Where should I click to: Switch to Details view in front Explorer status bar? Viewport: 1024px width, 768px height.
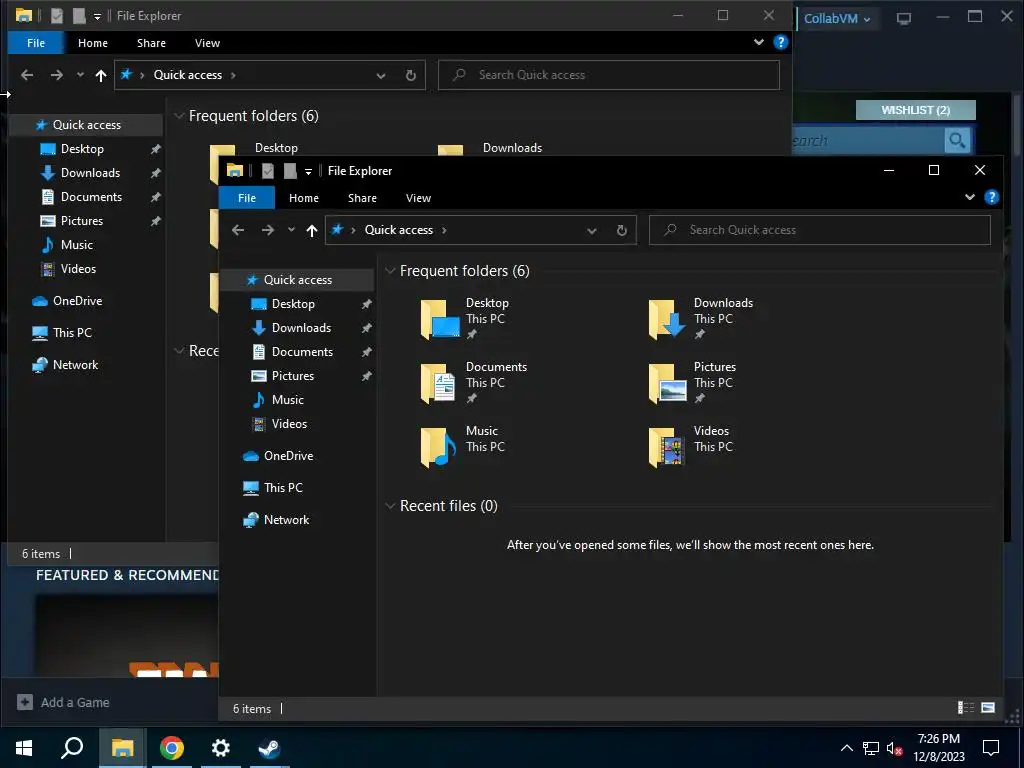tap(965, 708)
